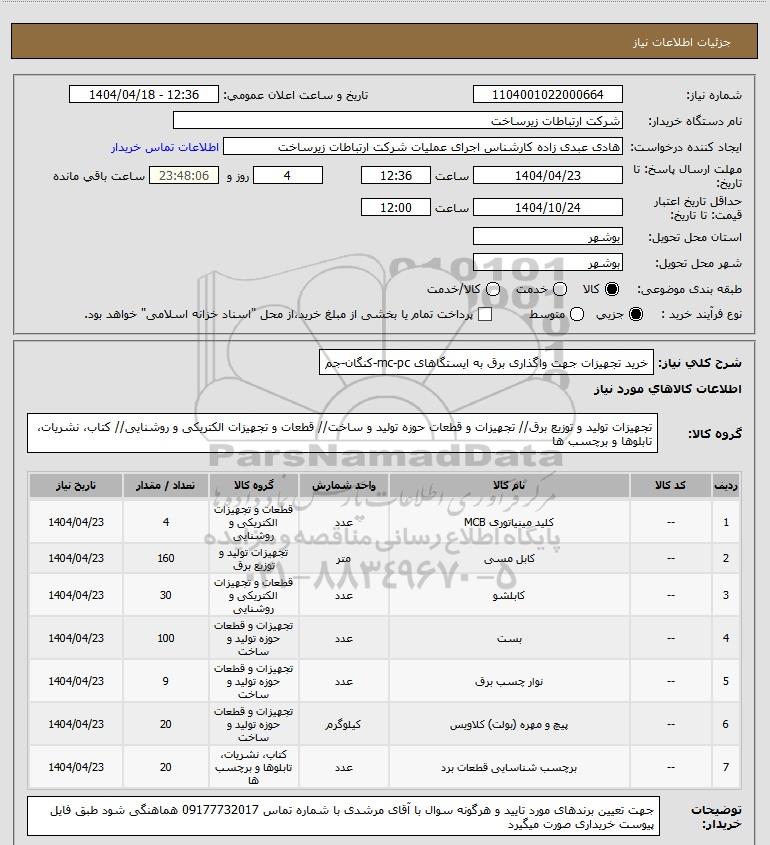This screenshot has width=770, height=845.
Task: Select the خدمت radio button
Action: point(560,289)
